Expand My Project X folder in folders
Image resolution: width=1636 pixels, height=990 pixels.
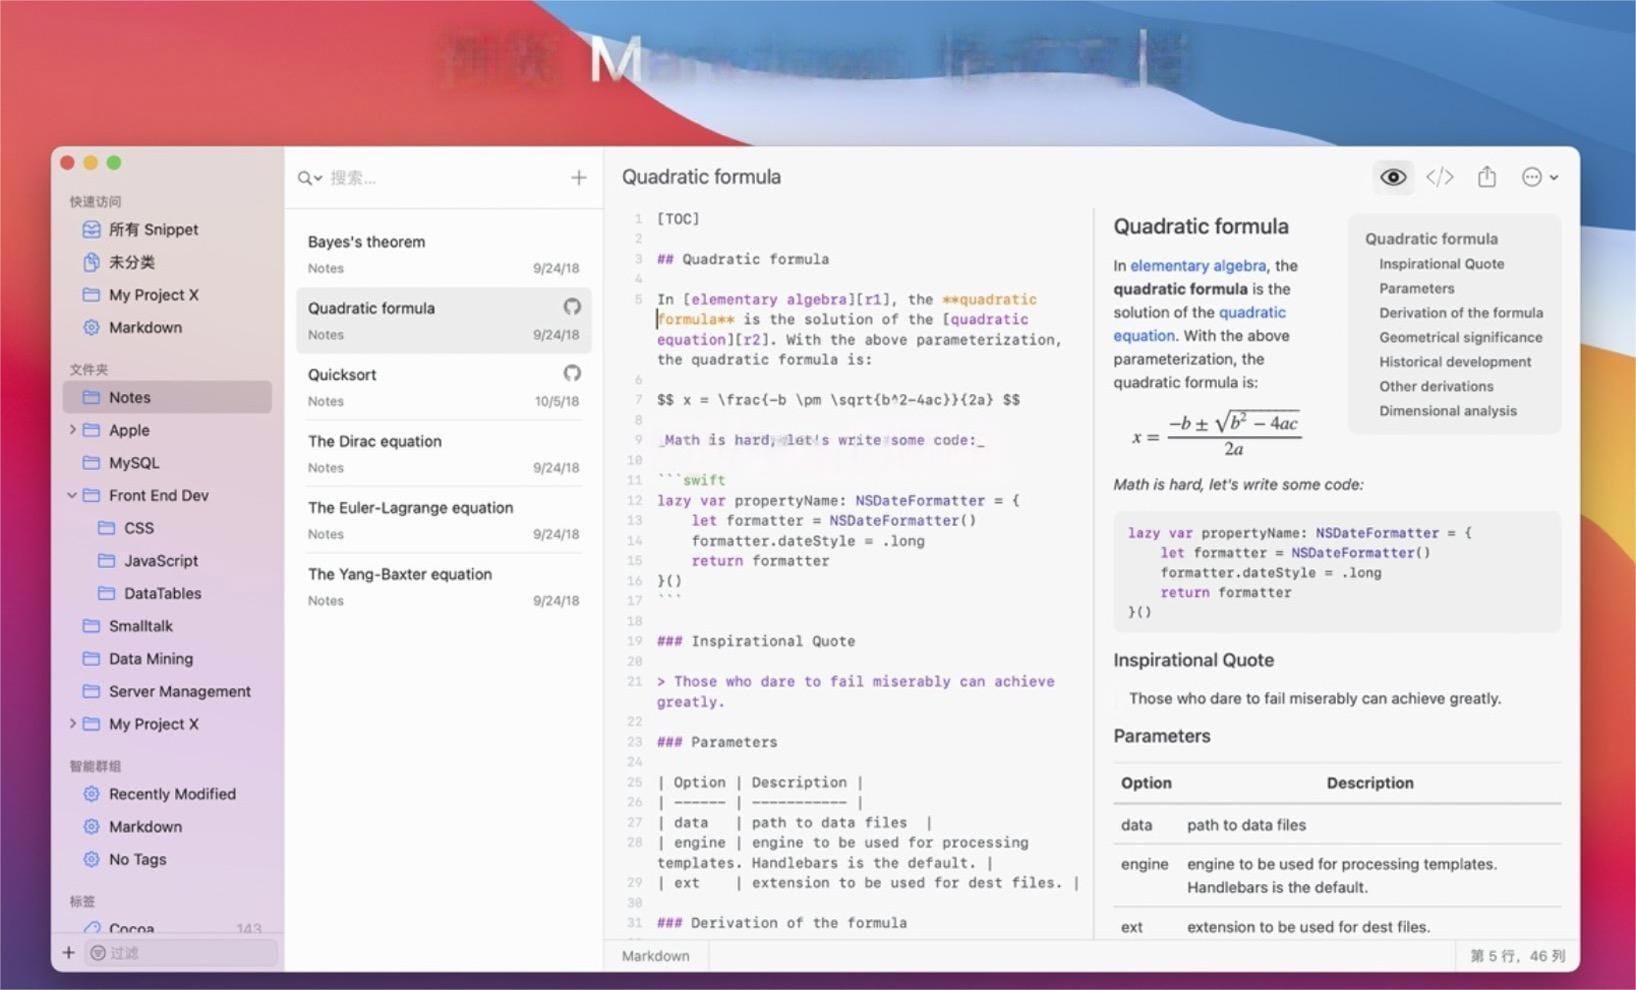tap(72, 724)
